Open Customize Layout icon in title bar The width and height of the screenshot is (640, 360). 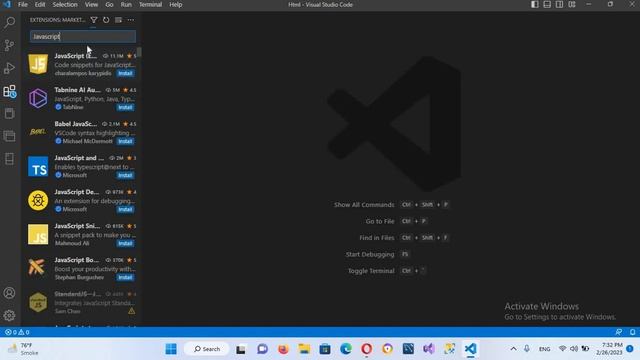tap(572, 4)
